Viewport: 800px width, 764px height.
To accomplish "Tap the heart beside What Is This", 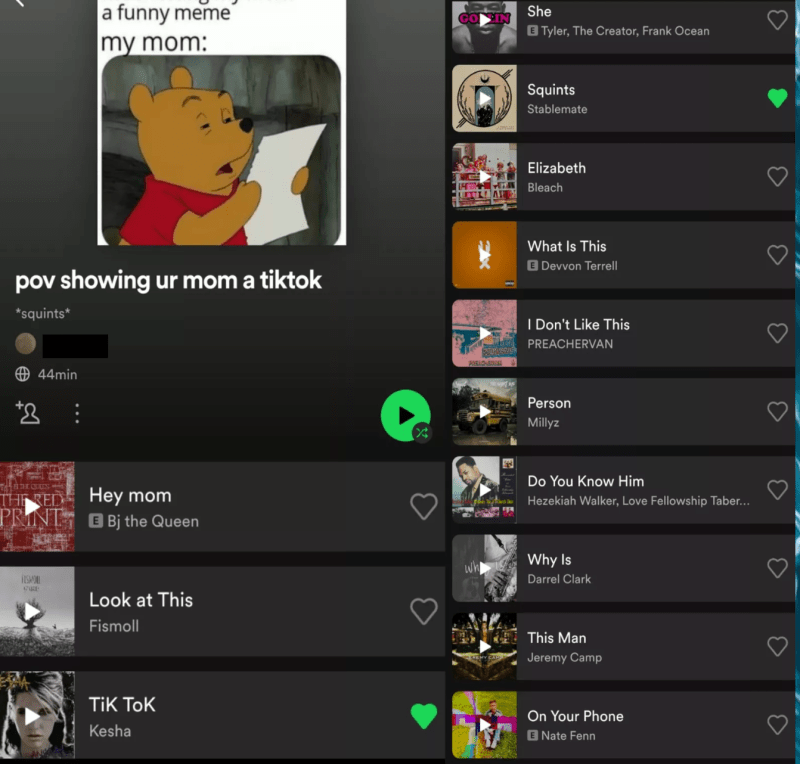I will (x=777, y=255).
